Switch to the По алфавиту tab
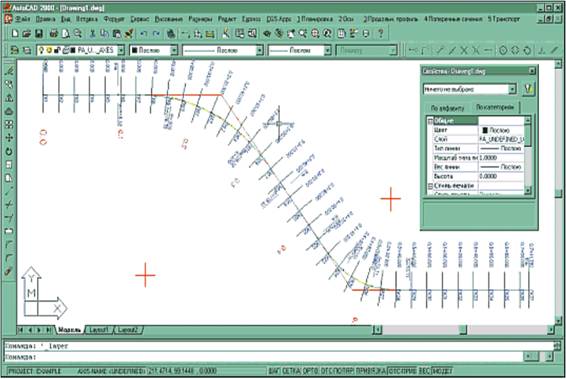This screenshot has height=379, width=566. [448, 108]
